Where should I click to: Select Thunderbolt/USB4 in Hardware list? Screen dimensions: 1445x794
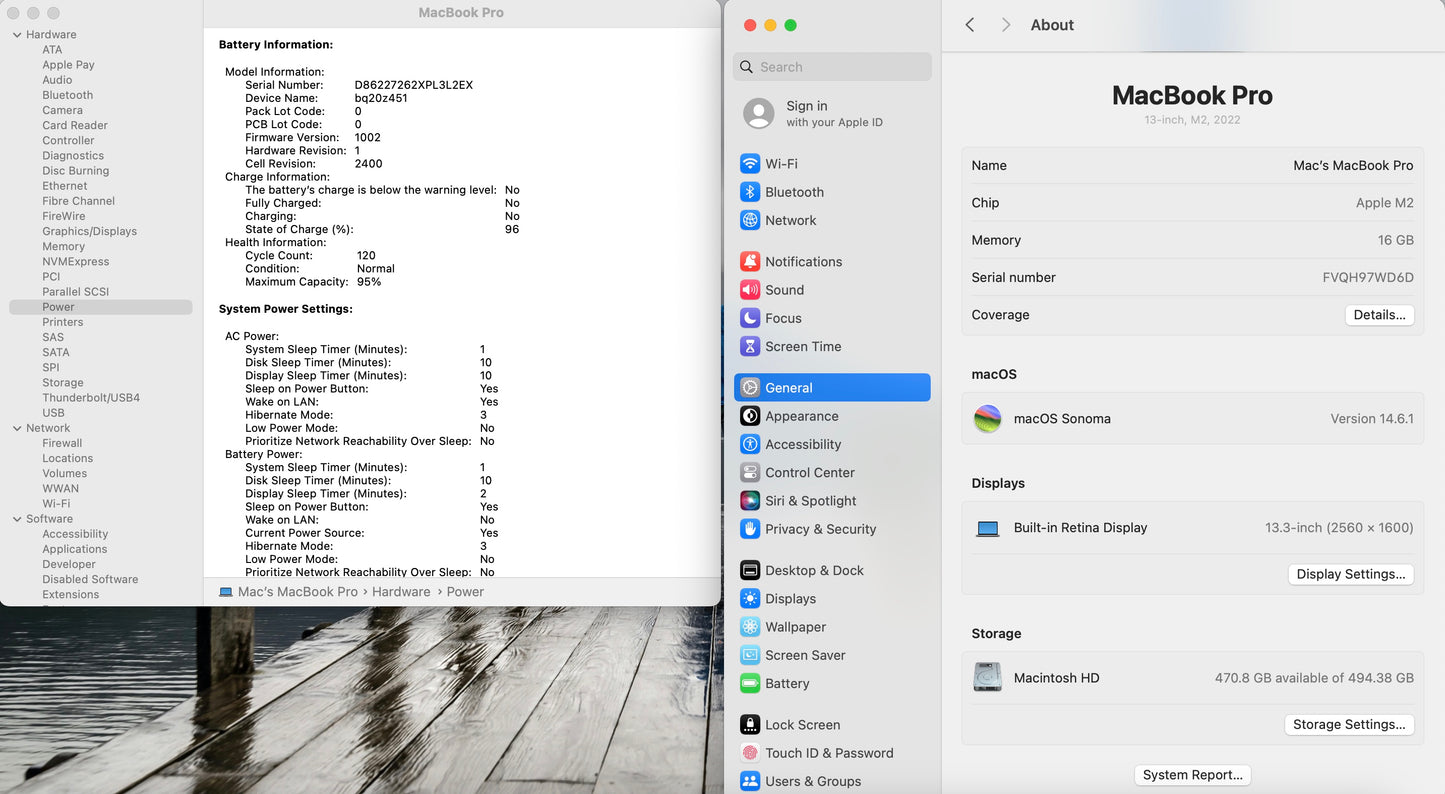91,398
